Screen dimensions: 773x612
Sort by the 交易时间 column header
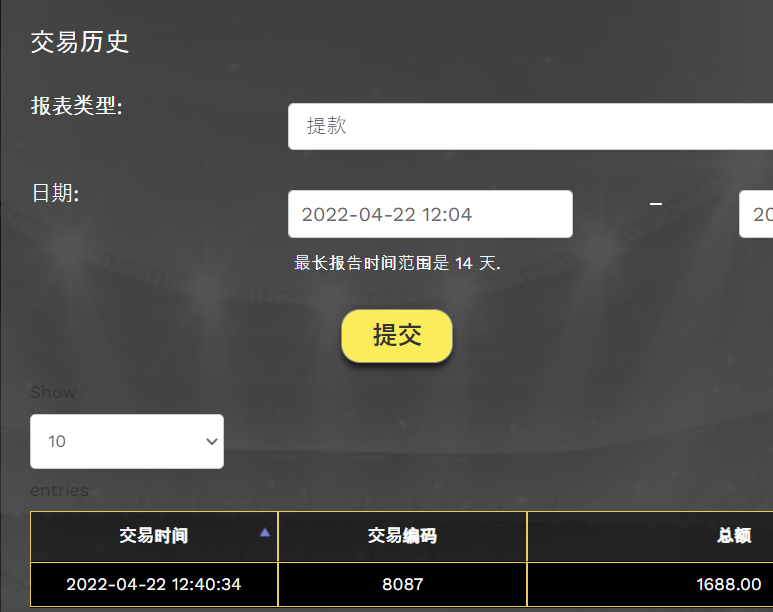coord(153,536)
